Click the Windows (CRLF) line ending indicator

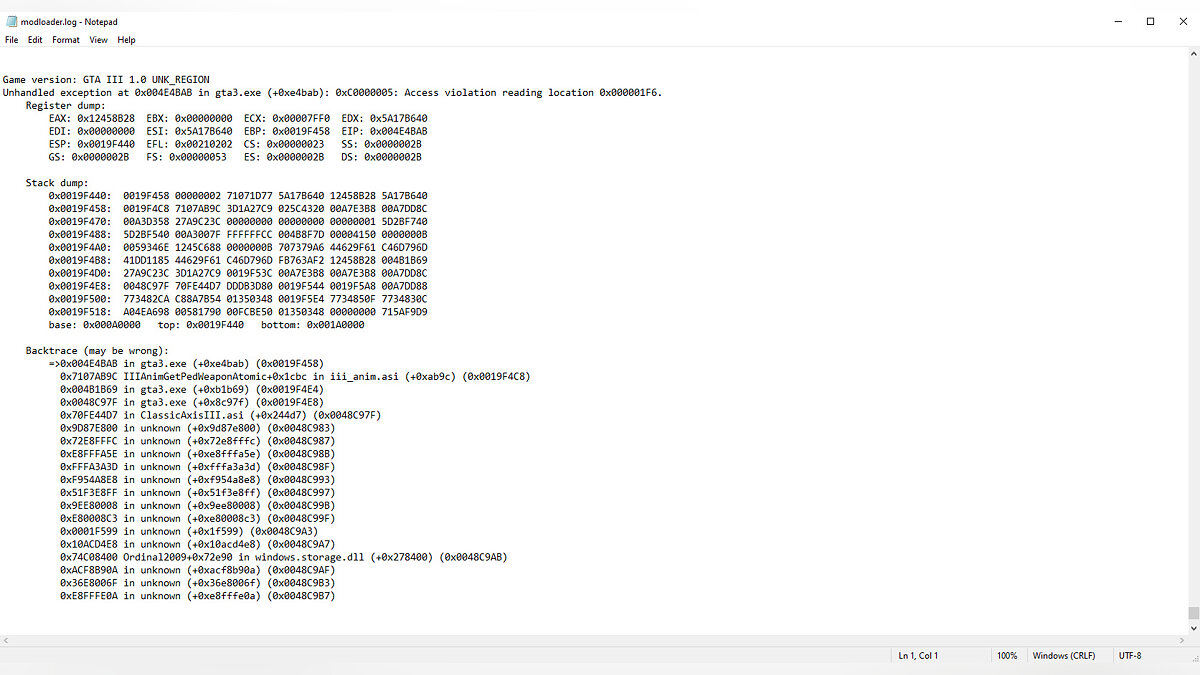coord(1064,656)
